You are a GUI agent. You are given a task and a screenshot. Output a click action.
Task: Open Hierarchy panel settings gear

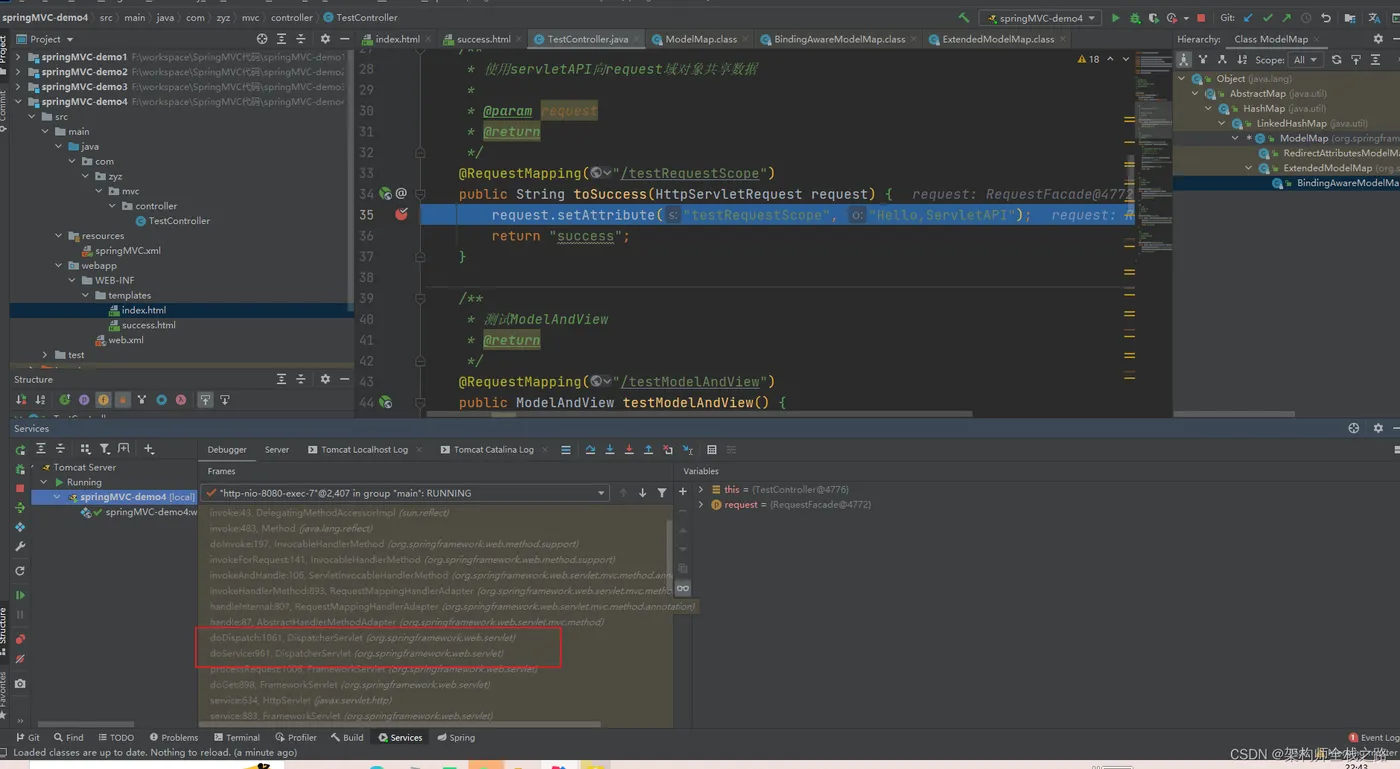1378,39
